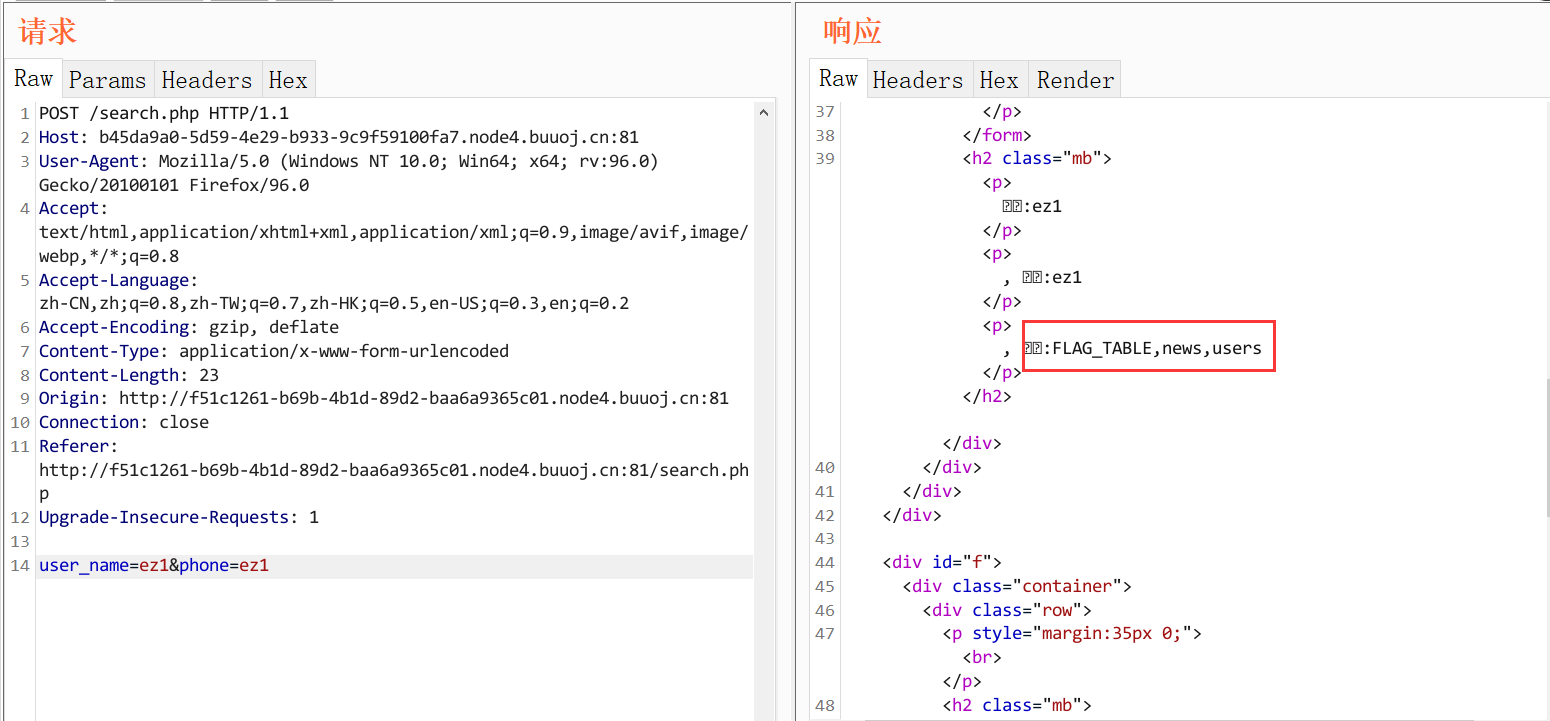
Task: Click the Origin header line
Action: click(x=384, y=398)
